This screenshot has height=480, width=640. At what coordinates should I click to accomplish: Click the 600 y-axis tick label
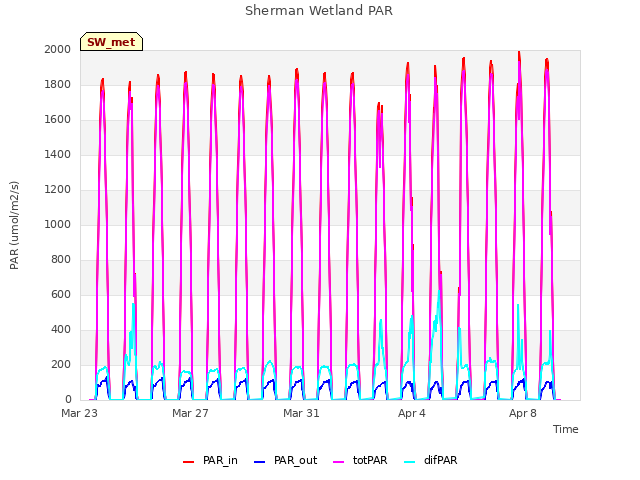coord(61,295)
